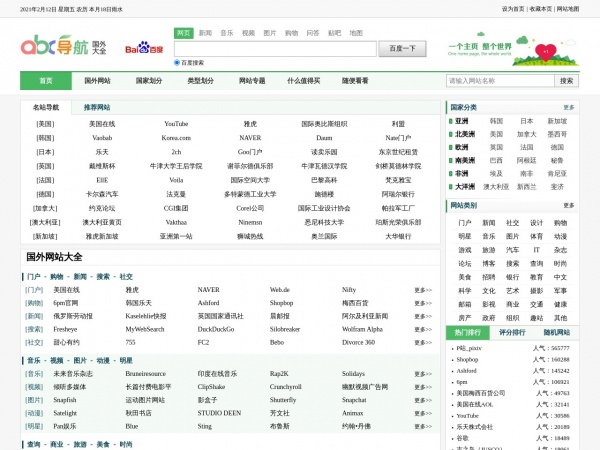Switch to the 图片 search tab
The height and width of the screenshot is (450, 600).
pos(270,33)
